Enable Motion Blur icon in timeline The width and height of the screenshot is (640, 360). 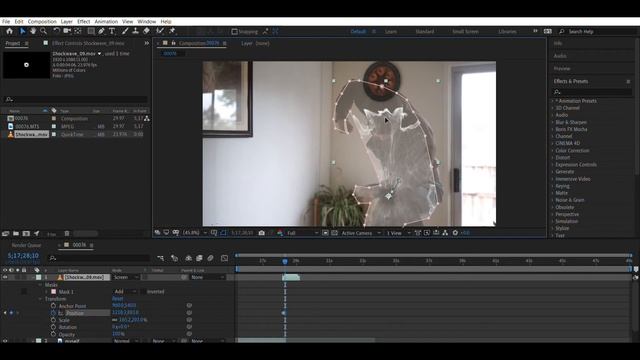[210, 258]
